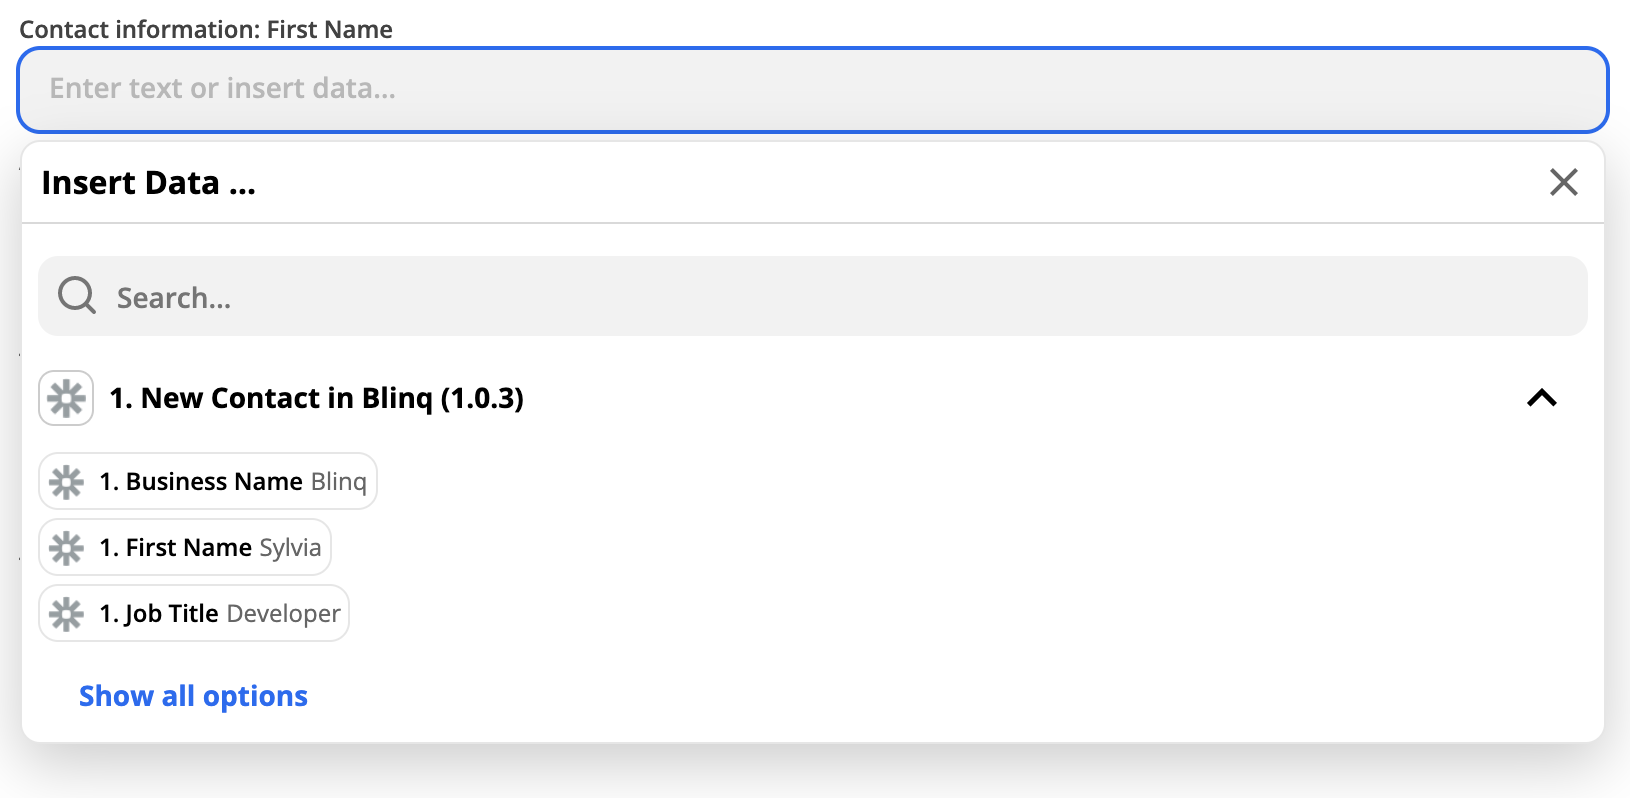This screenshot has height=798, width=1630.
Task: Click the Contact information: First Name label
Action: [206, 29]
